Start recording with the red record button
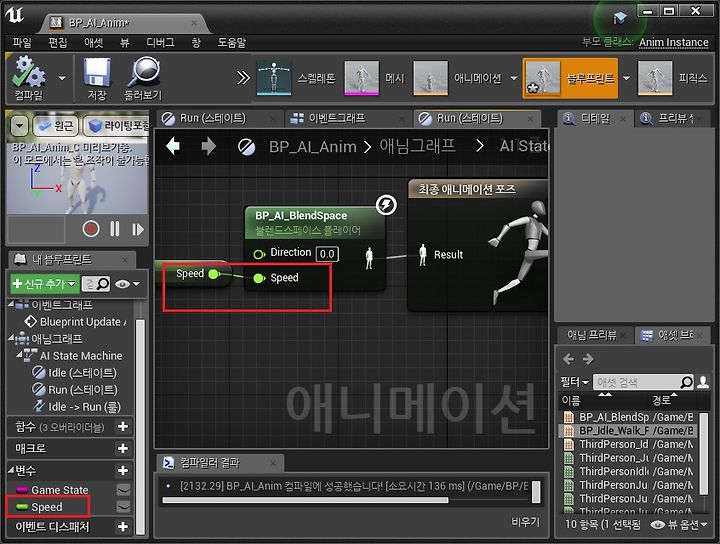Image resolution: width=720 pixels, height=544 pixels. (x=91, y=229)
